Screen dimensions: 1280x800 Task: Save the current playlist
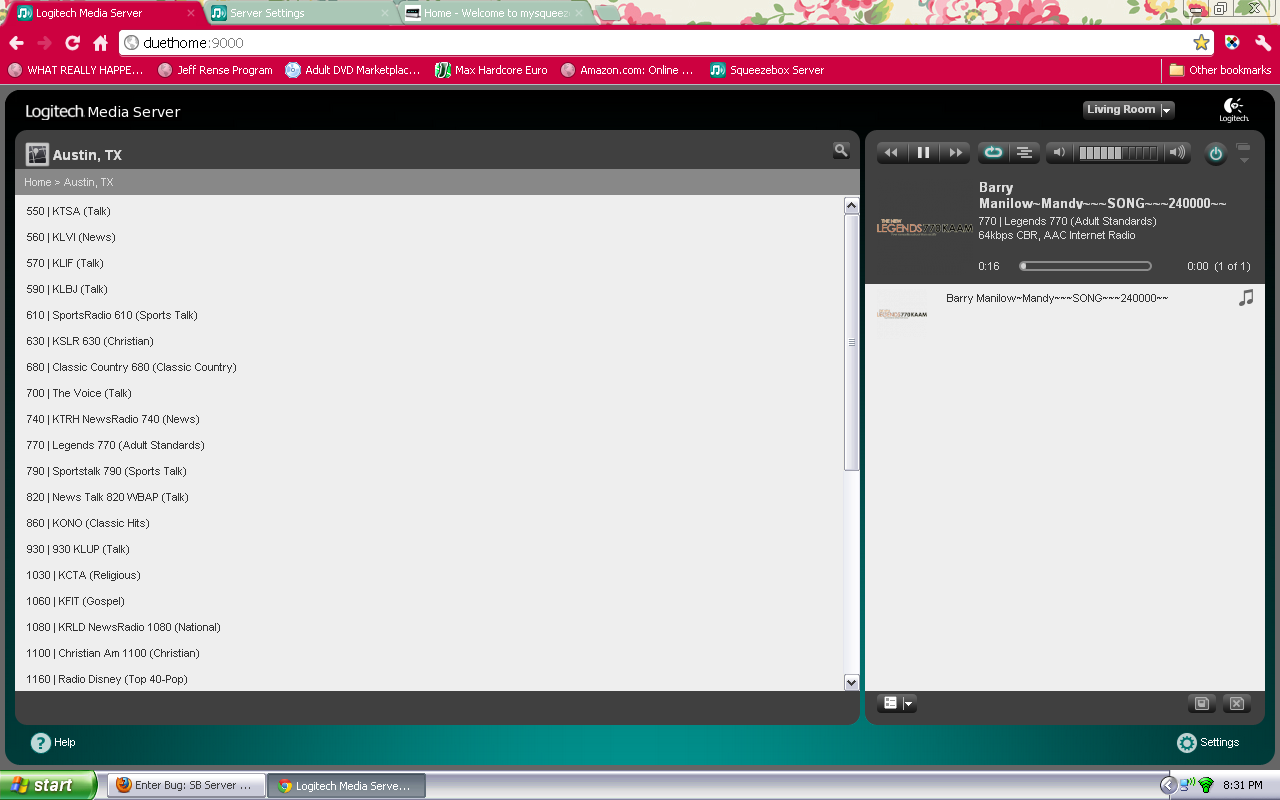pos(1202,703)
